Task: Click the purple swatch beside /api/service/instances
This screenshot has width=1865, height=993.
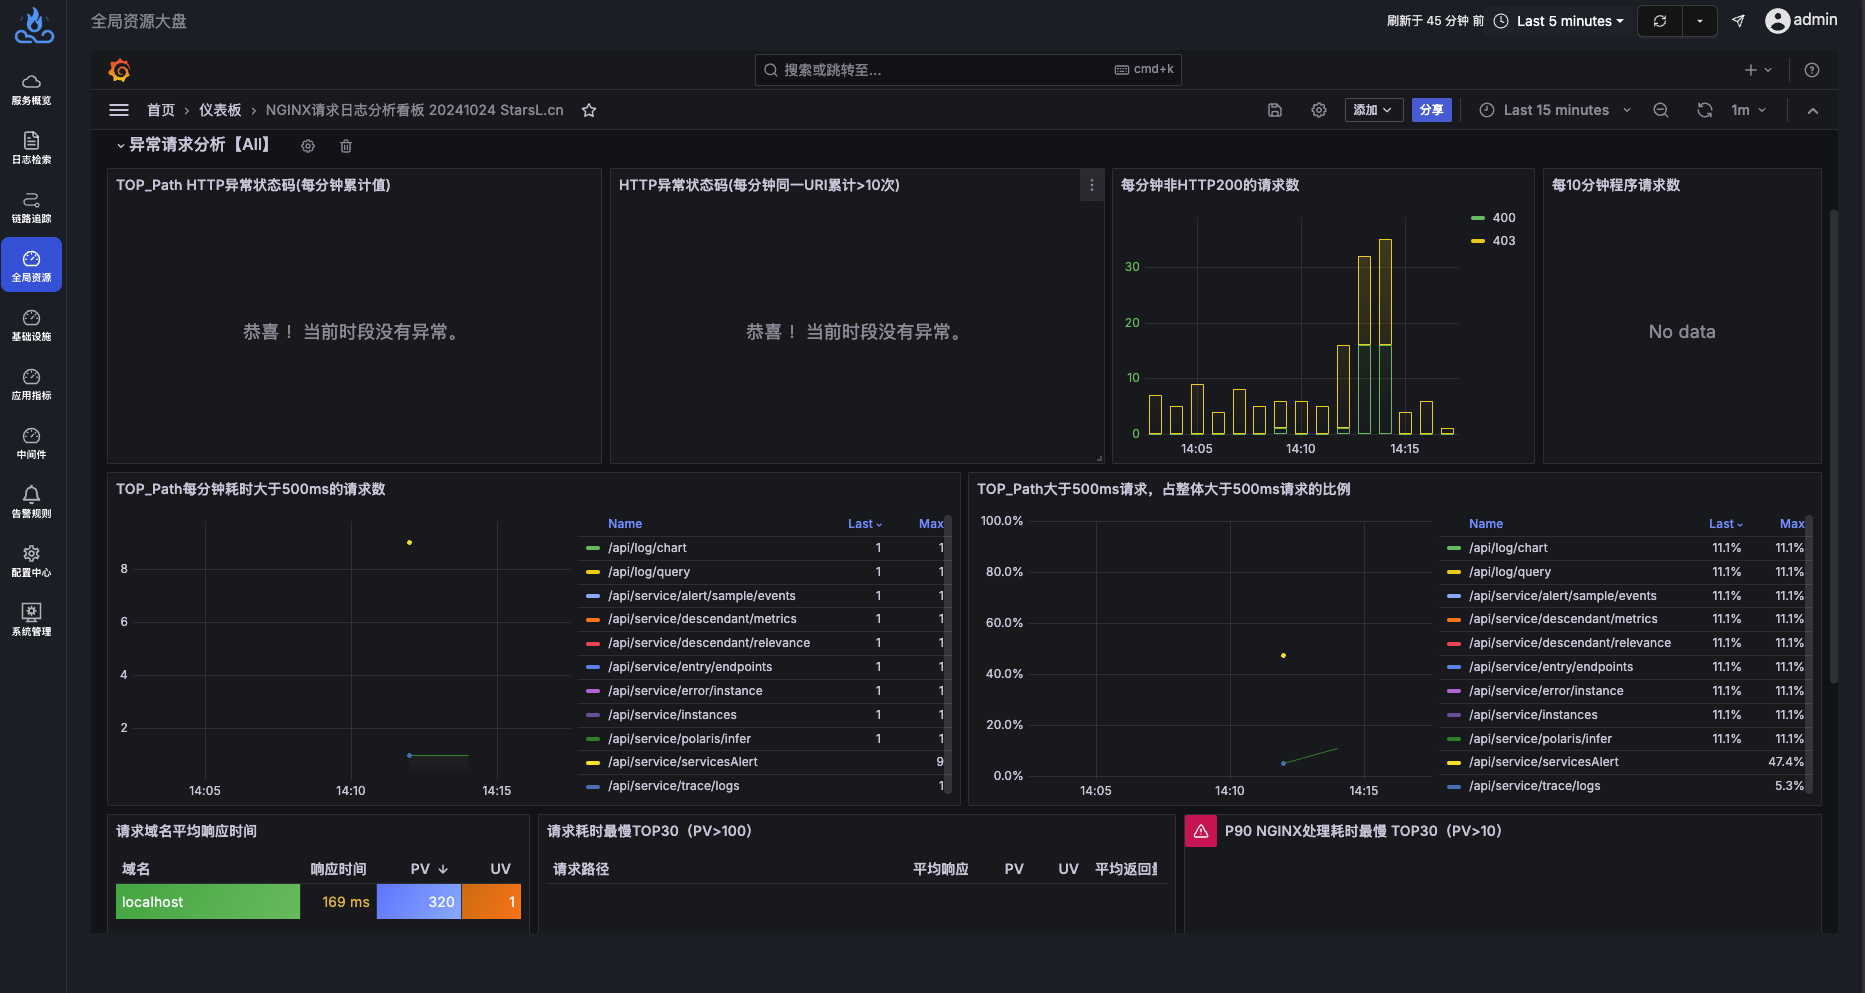Action: (x=592, y=714)
